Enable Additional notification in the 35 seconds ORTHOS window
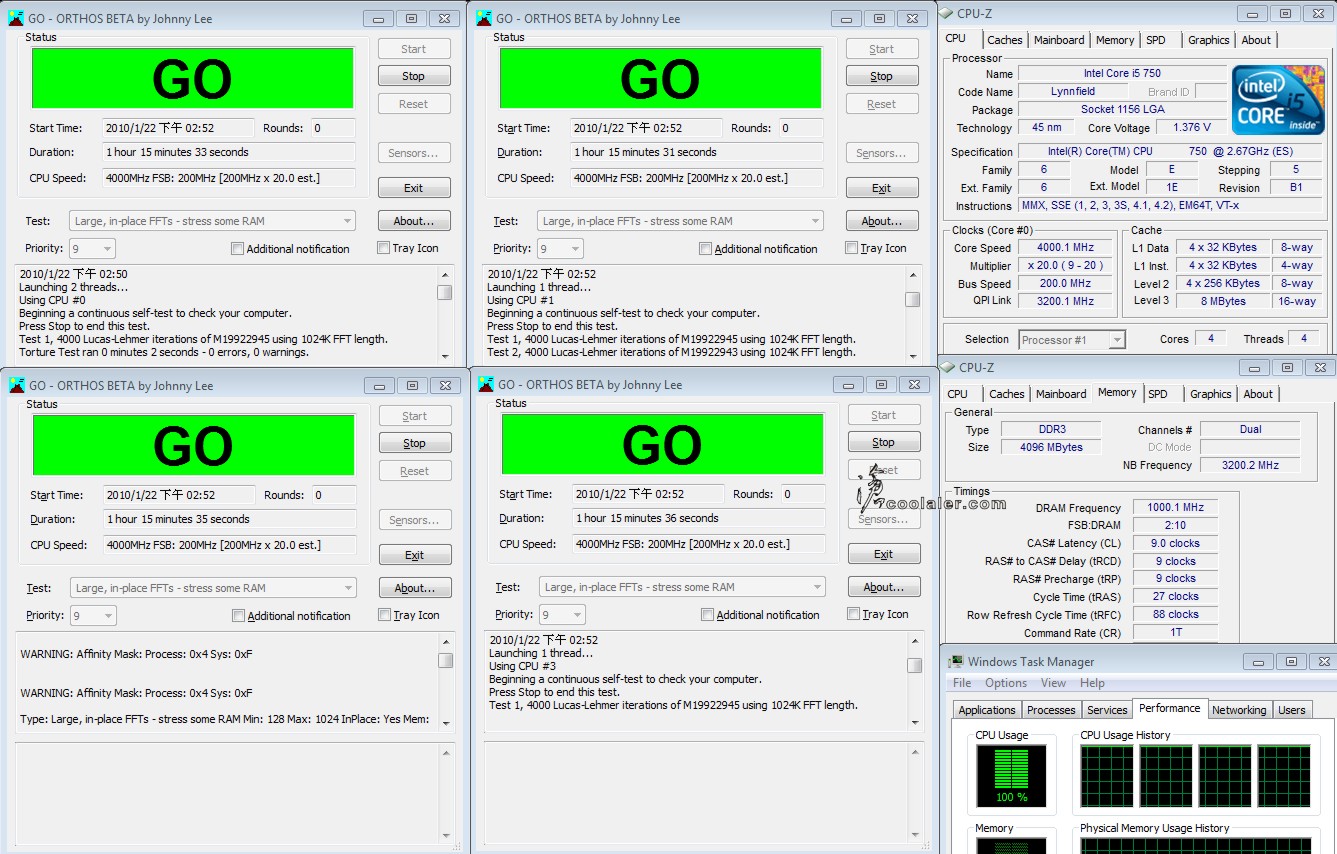This screenshot has height=854, width=1337. 238,615
